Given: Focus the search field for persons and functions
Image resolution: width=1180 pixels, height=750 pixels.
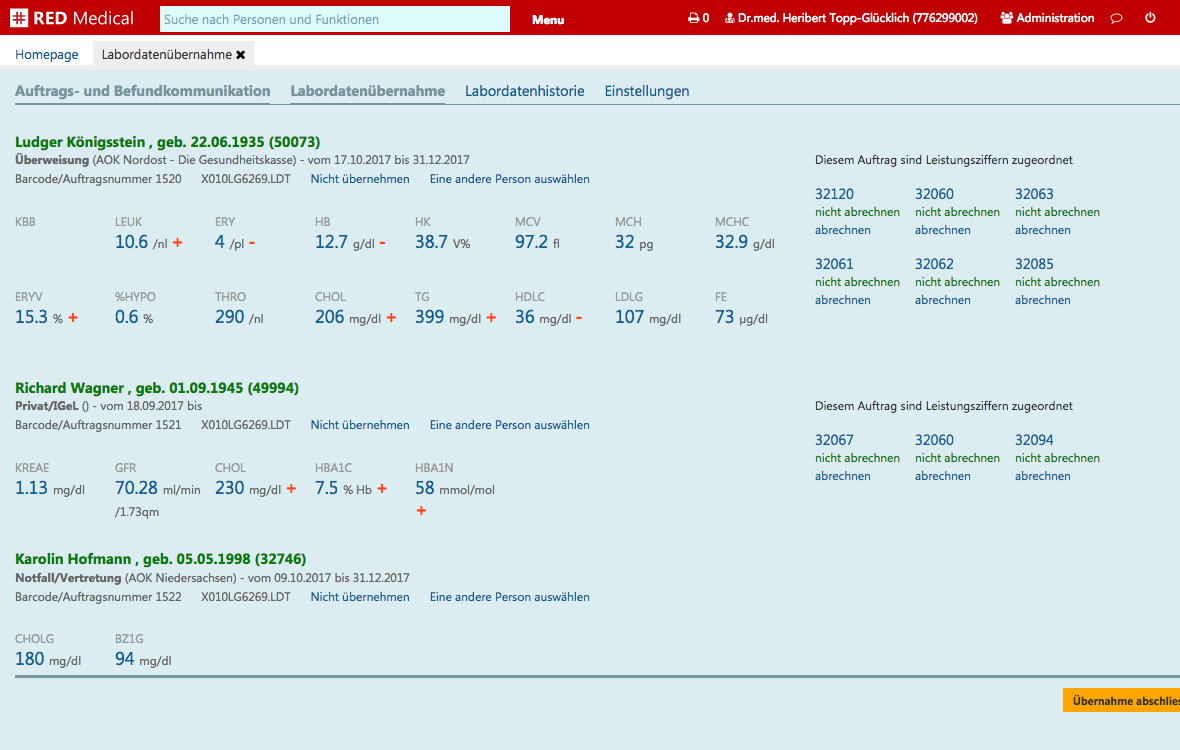Looking at the screenshot, I should point(335,19).
